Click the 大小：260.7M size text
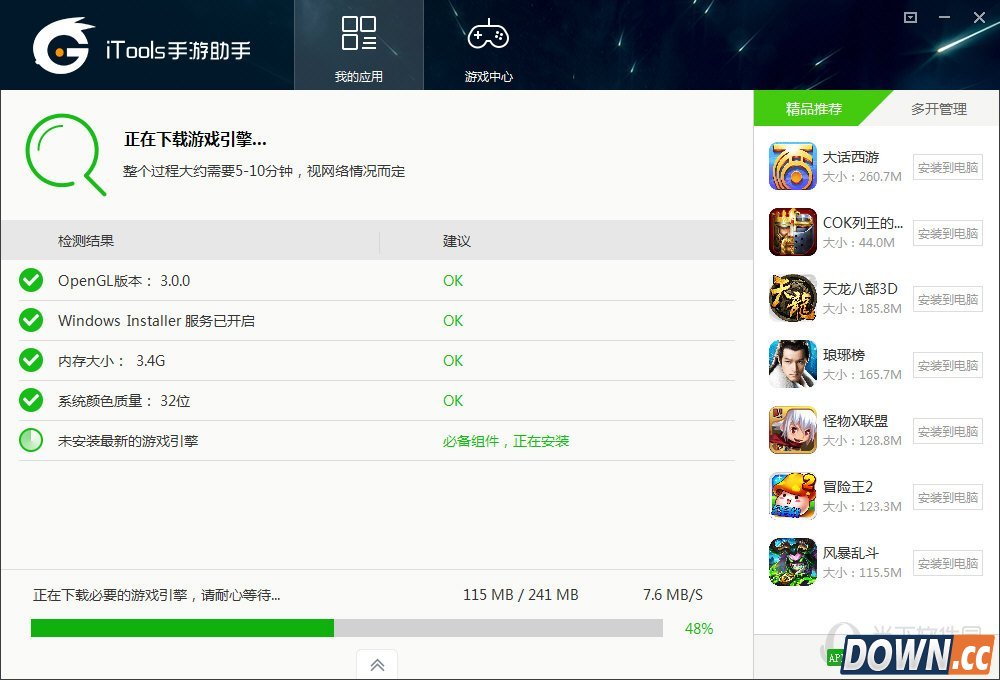This screenshot has height=680, width=1000. tap(862, 177)
